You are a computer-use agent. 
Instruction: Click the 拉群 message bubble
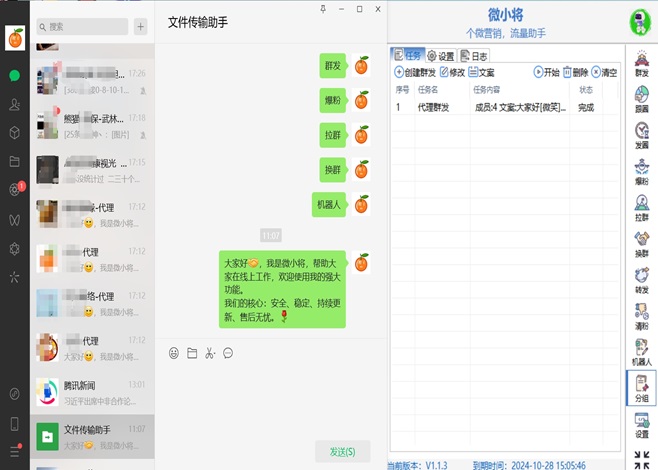click(x=333, y=135)
